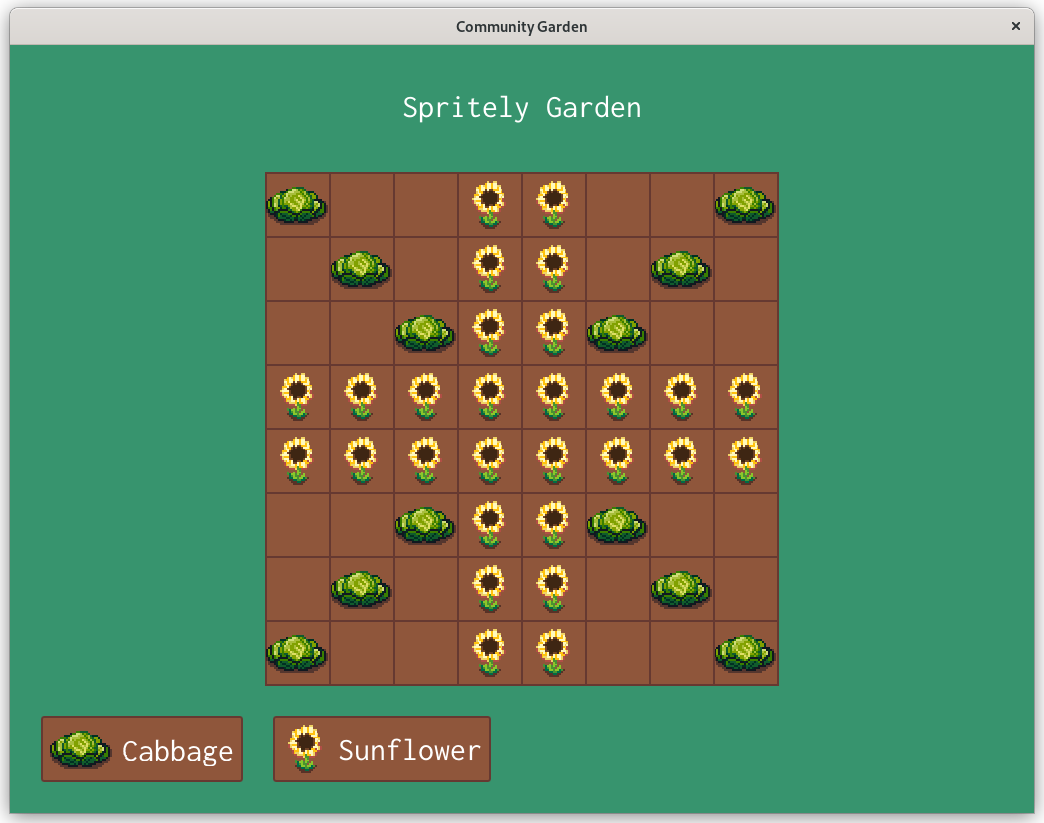Click the cabbage in the bottom-left corner tile

(297, 653)
